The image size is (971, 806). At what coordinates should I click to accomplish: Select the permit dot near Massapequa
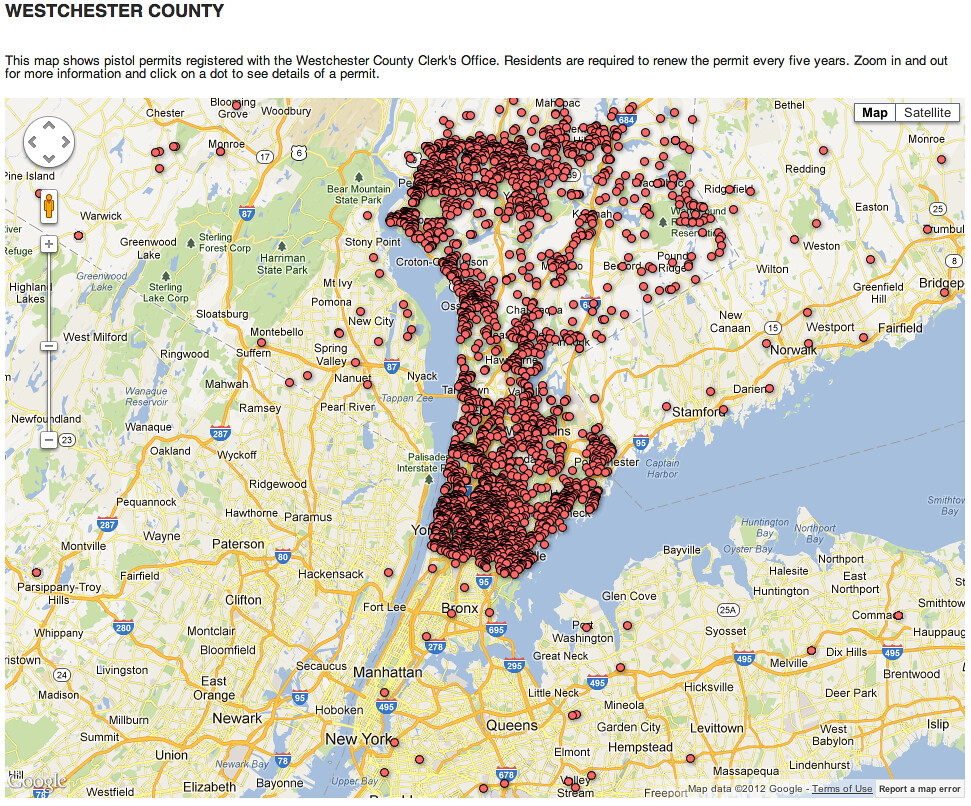(690, 758)
